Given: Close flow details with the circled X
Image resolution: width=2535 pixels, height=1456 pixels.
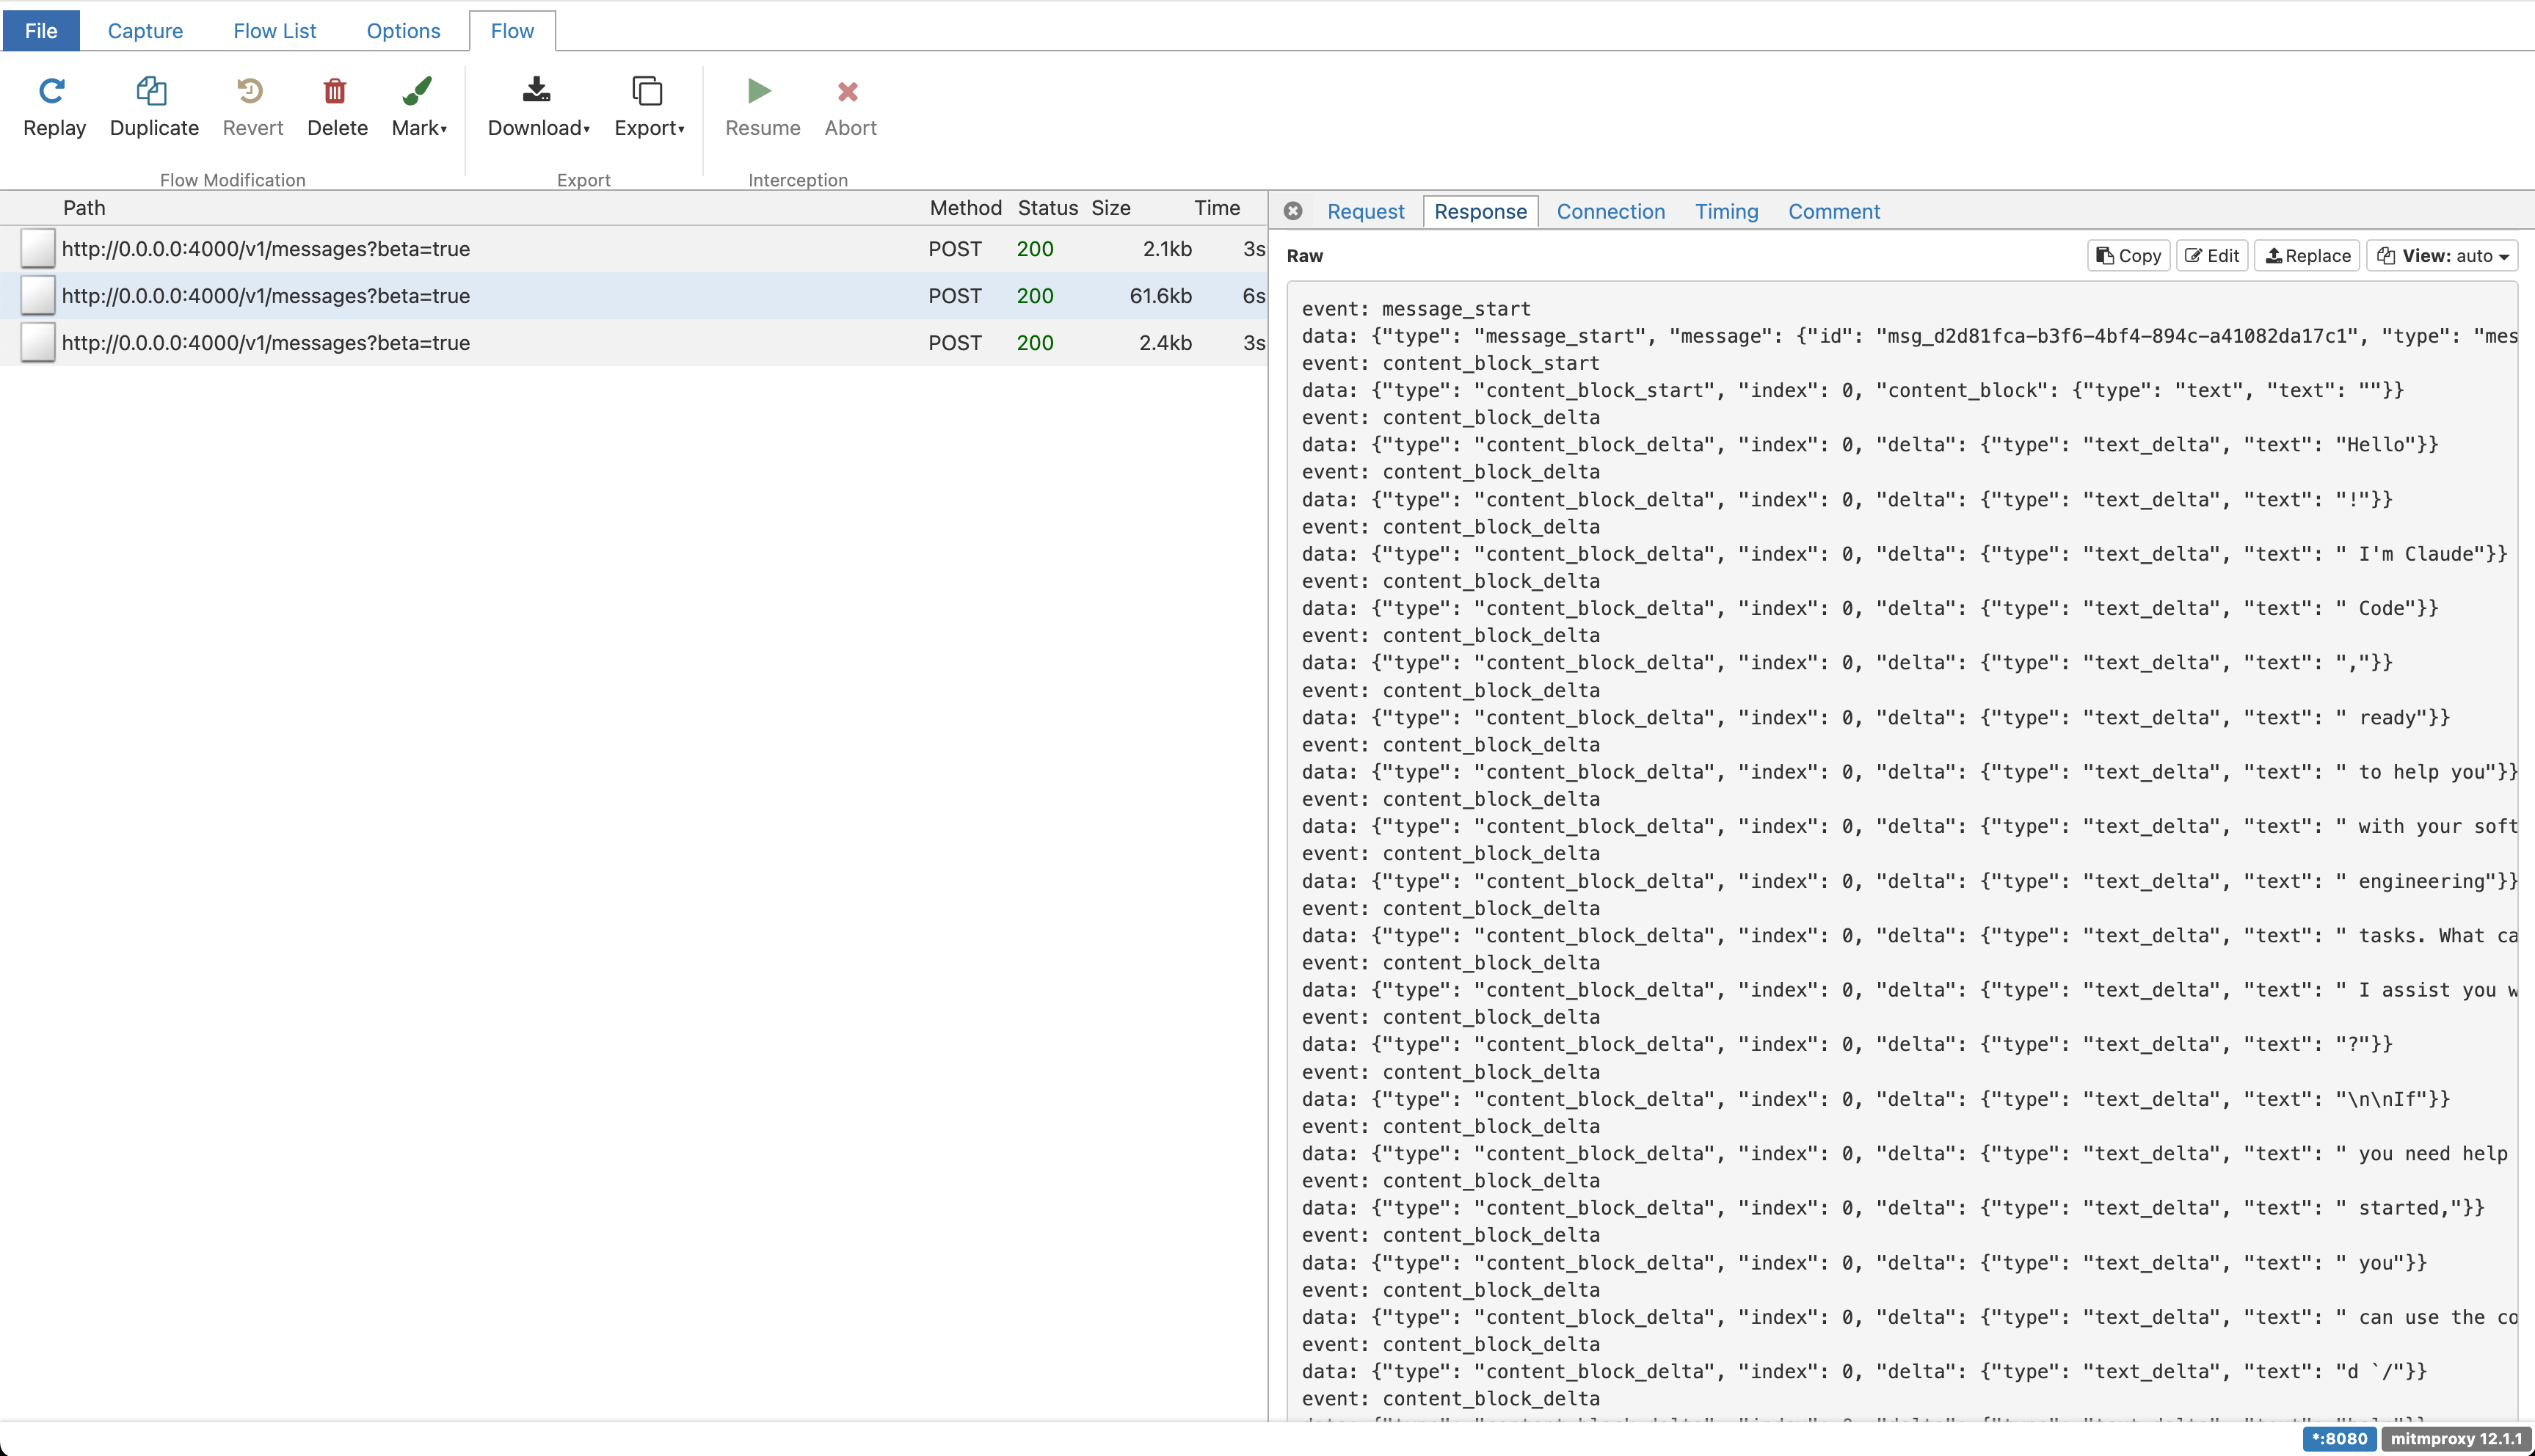Looking at the screenshot, I should [1293, 211].
